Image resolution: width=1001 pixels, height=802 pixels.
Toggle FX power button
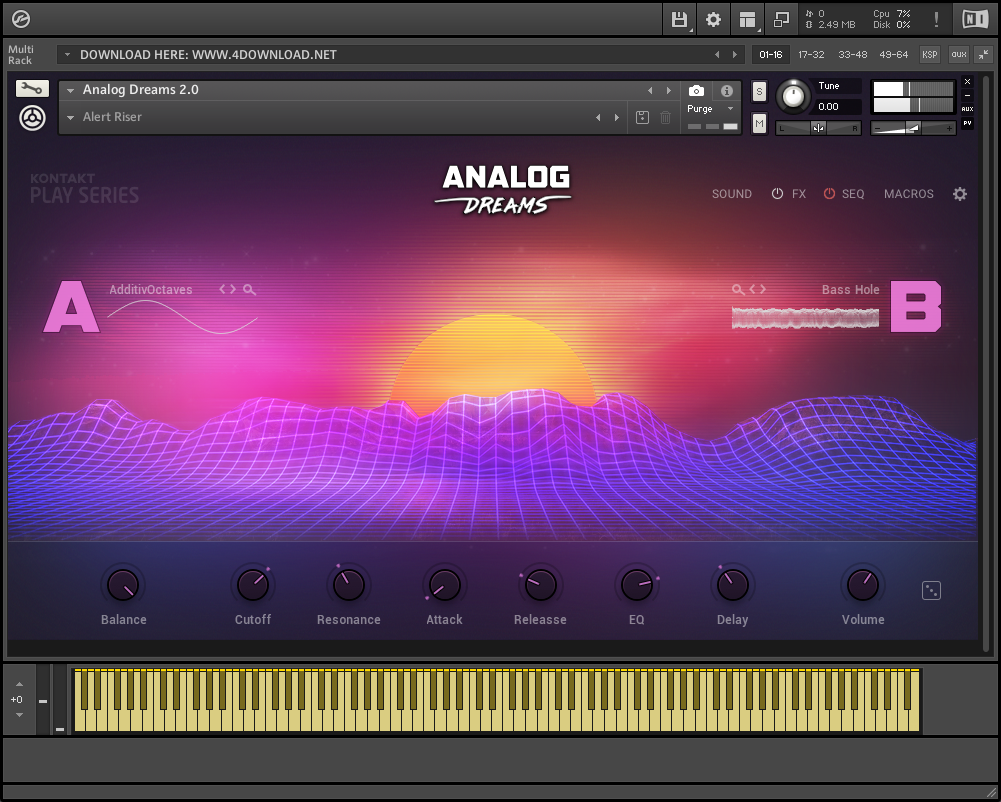777,193
